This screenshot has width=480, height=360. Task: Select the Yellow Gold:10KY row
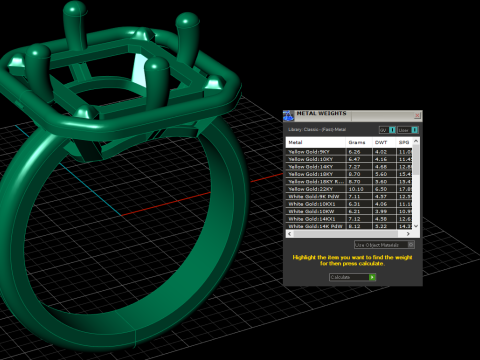[349, 159]
